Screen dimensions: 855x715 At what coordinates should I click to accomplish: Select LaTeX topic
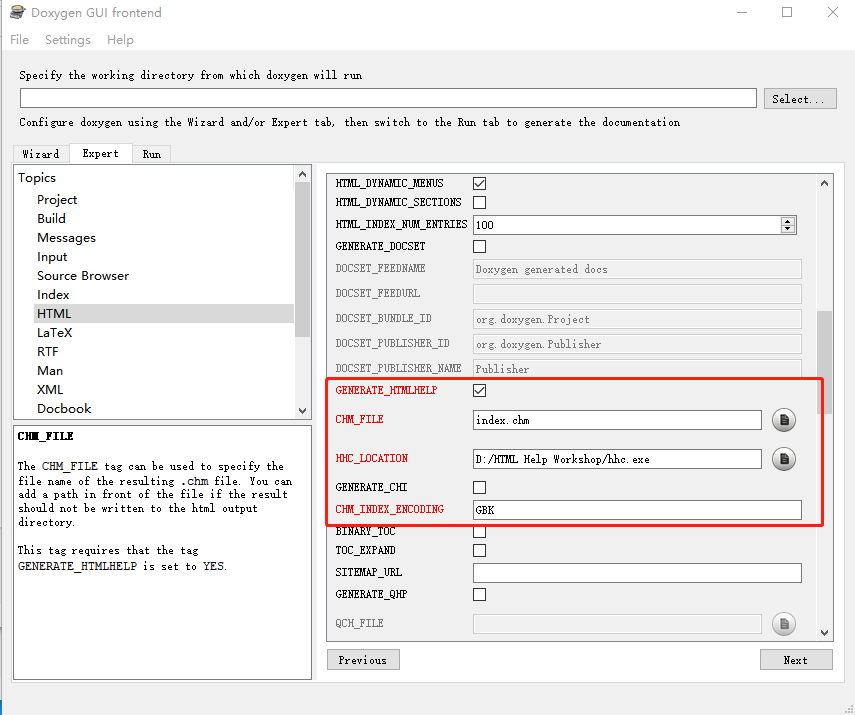55,333
